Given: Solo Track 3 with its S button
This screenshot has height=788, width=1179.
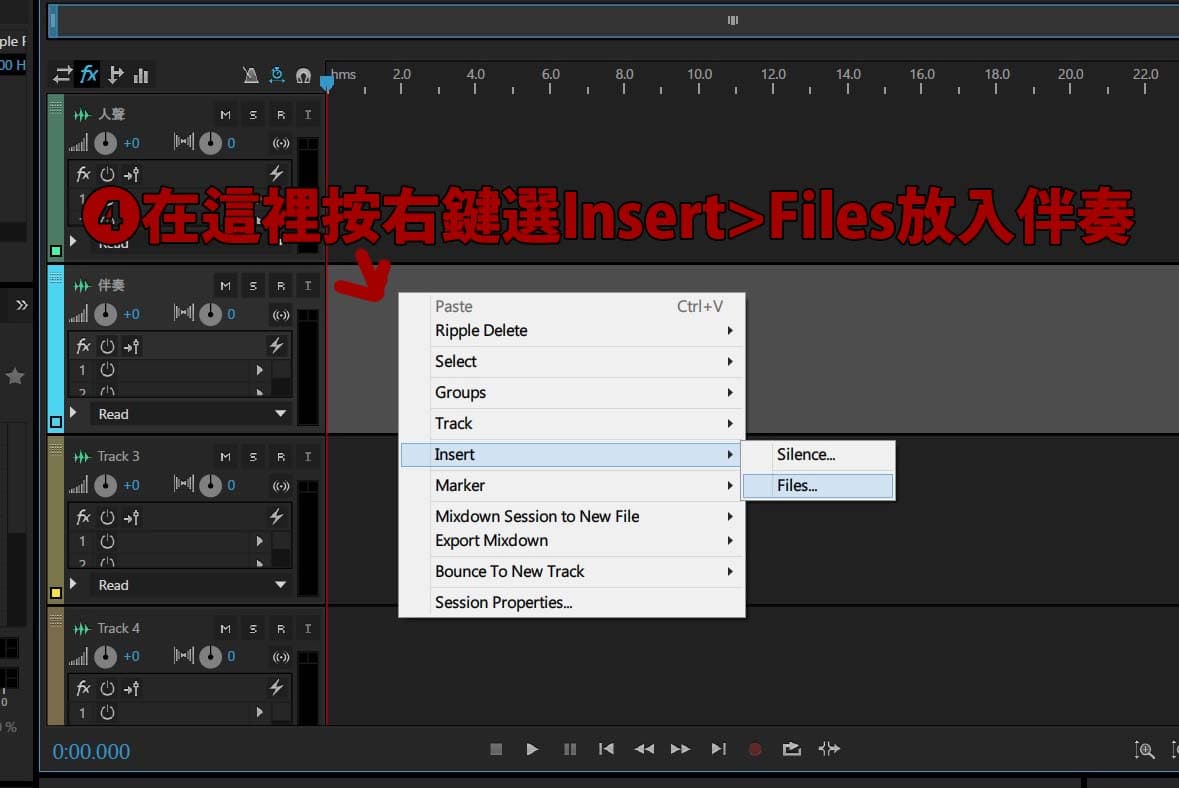Looking at the screenshot, I should [253, 457].
